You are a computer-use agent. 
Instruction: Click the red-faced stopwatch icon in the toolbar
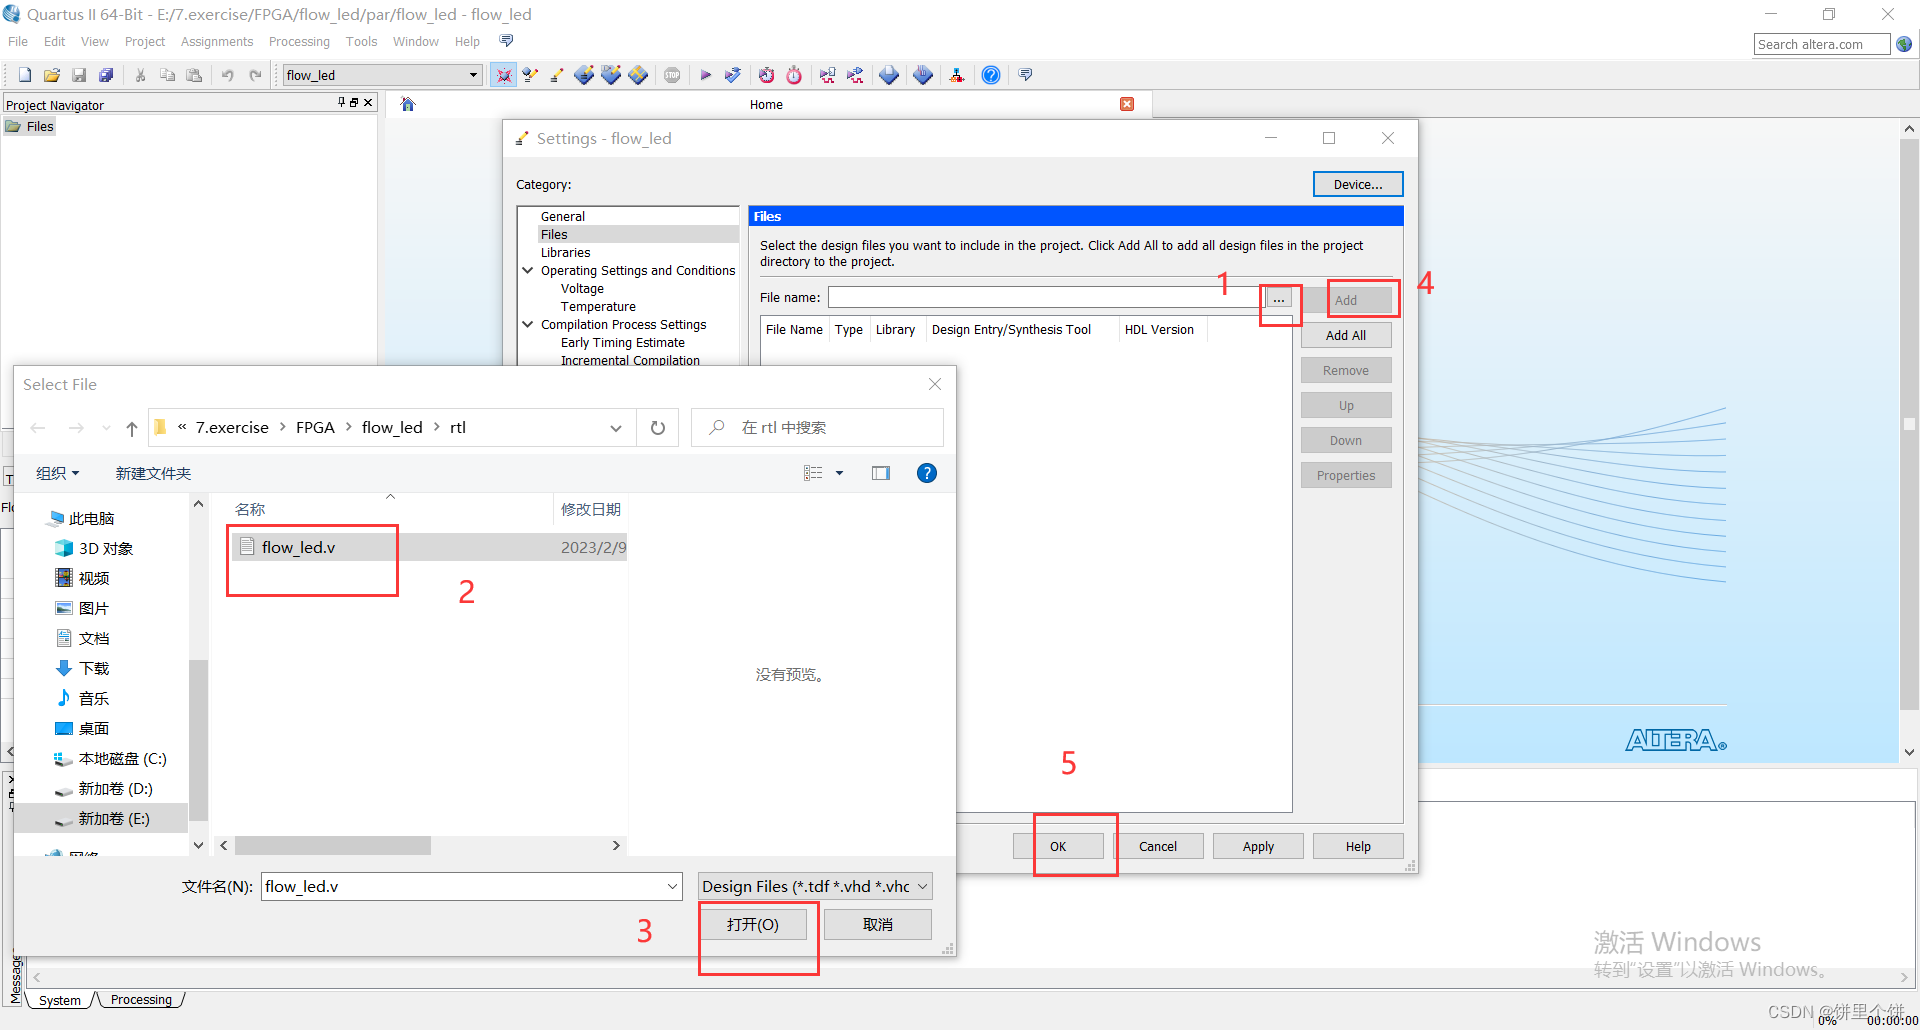pyautogui.click(x=767, y=75)
